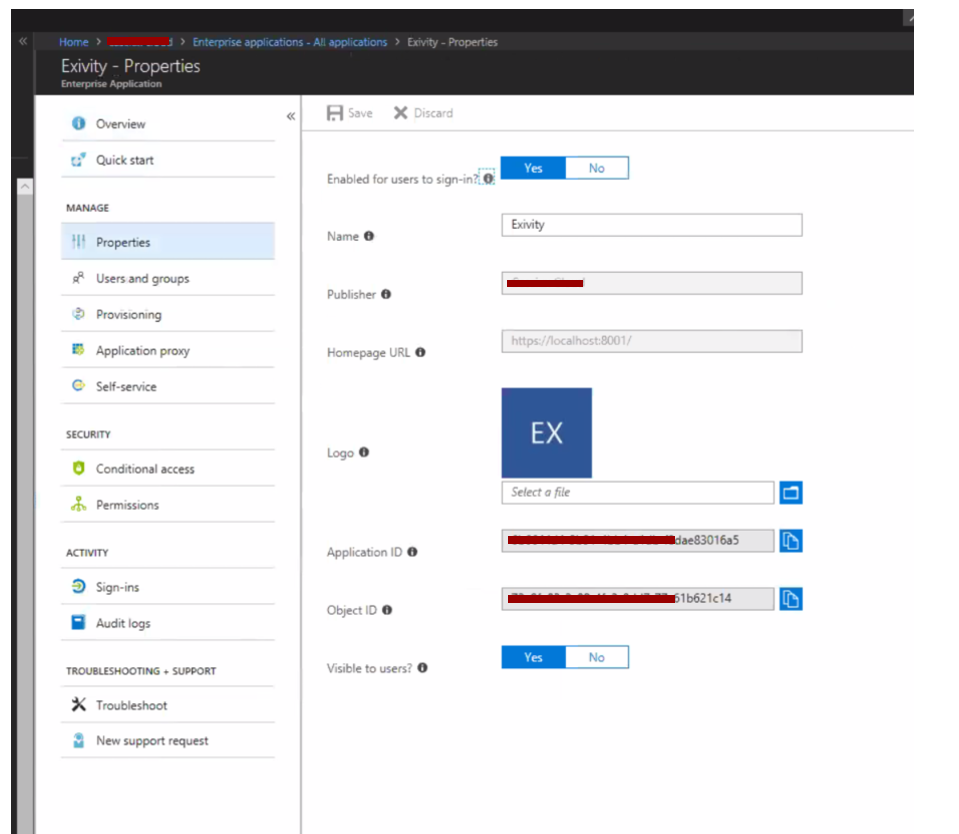Viewport: 959px width, 834px height.
Task: Go to Home via breadcrumb
Action: pos(73,42)
